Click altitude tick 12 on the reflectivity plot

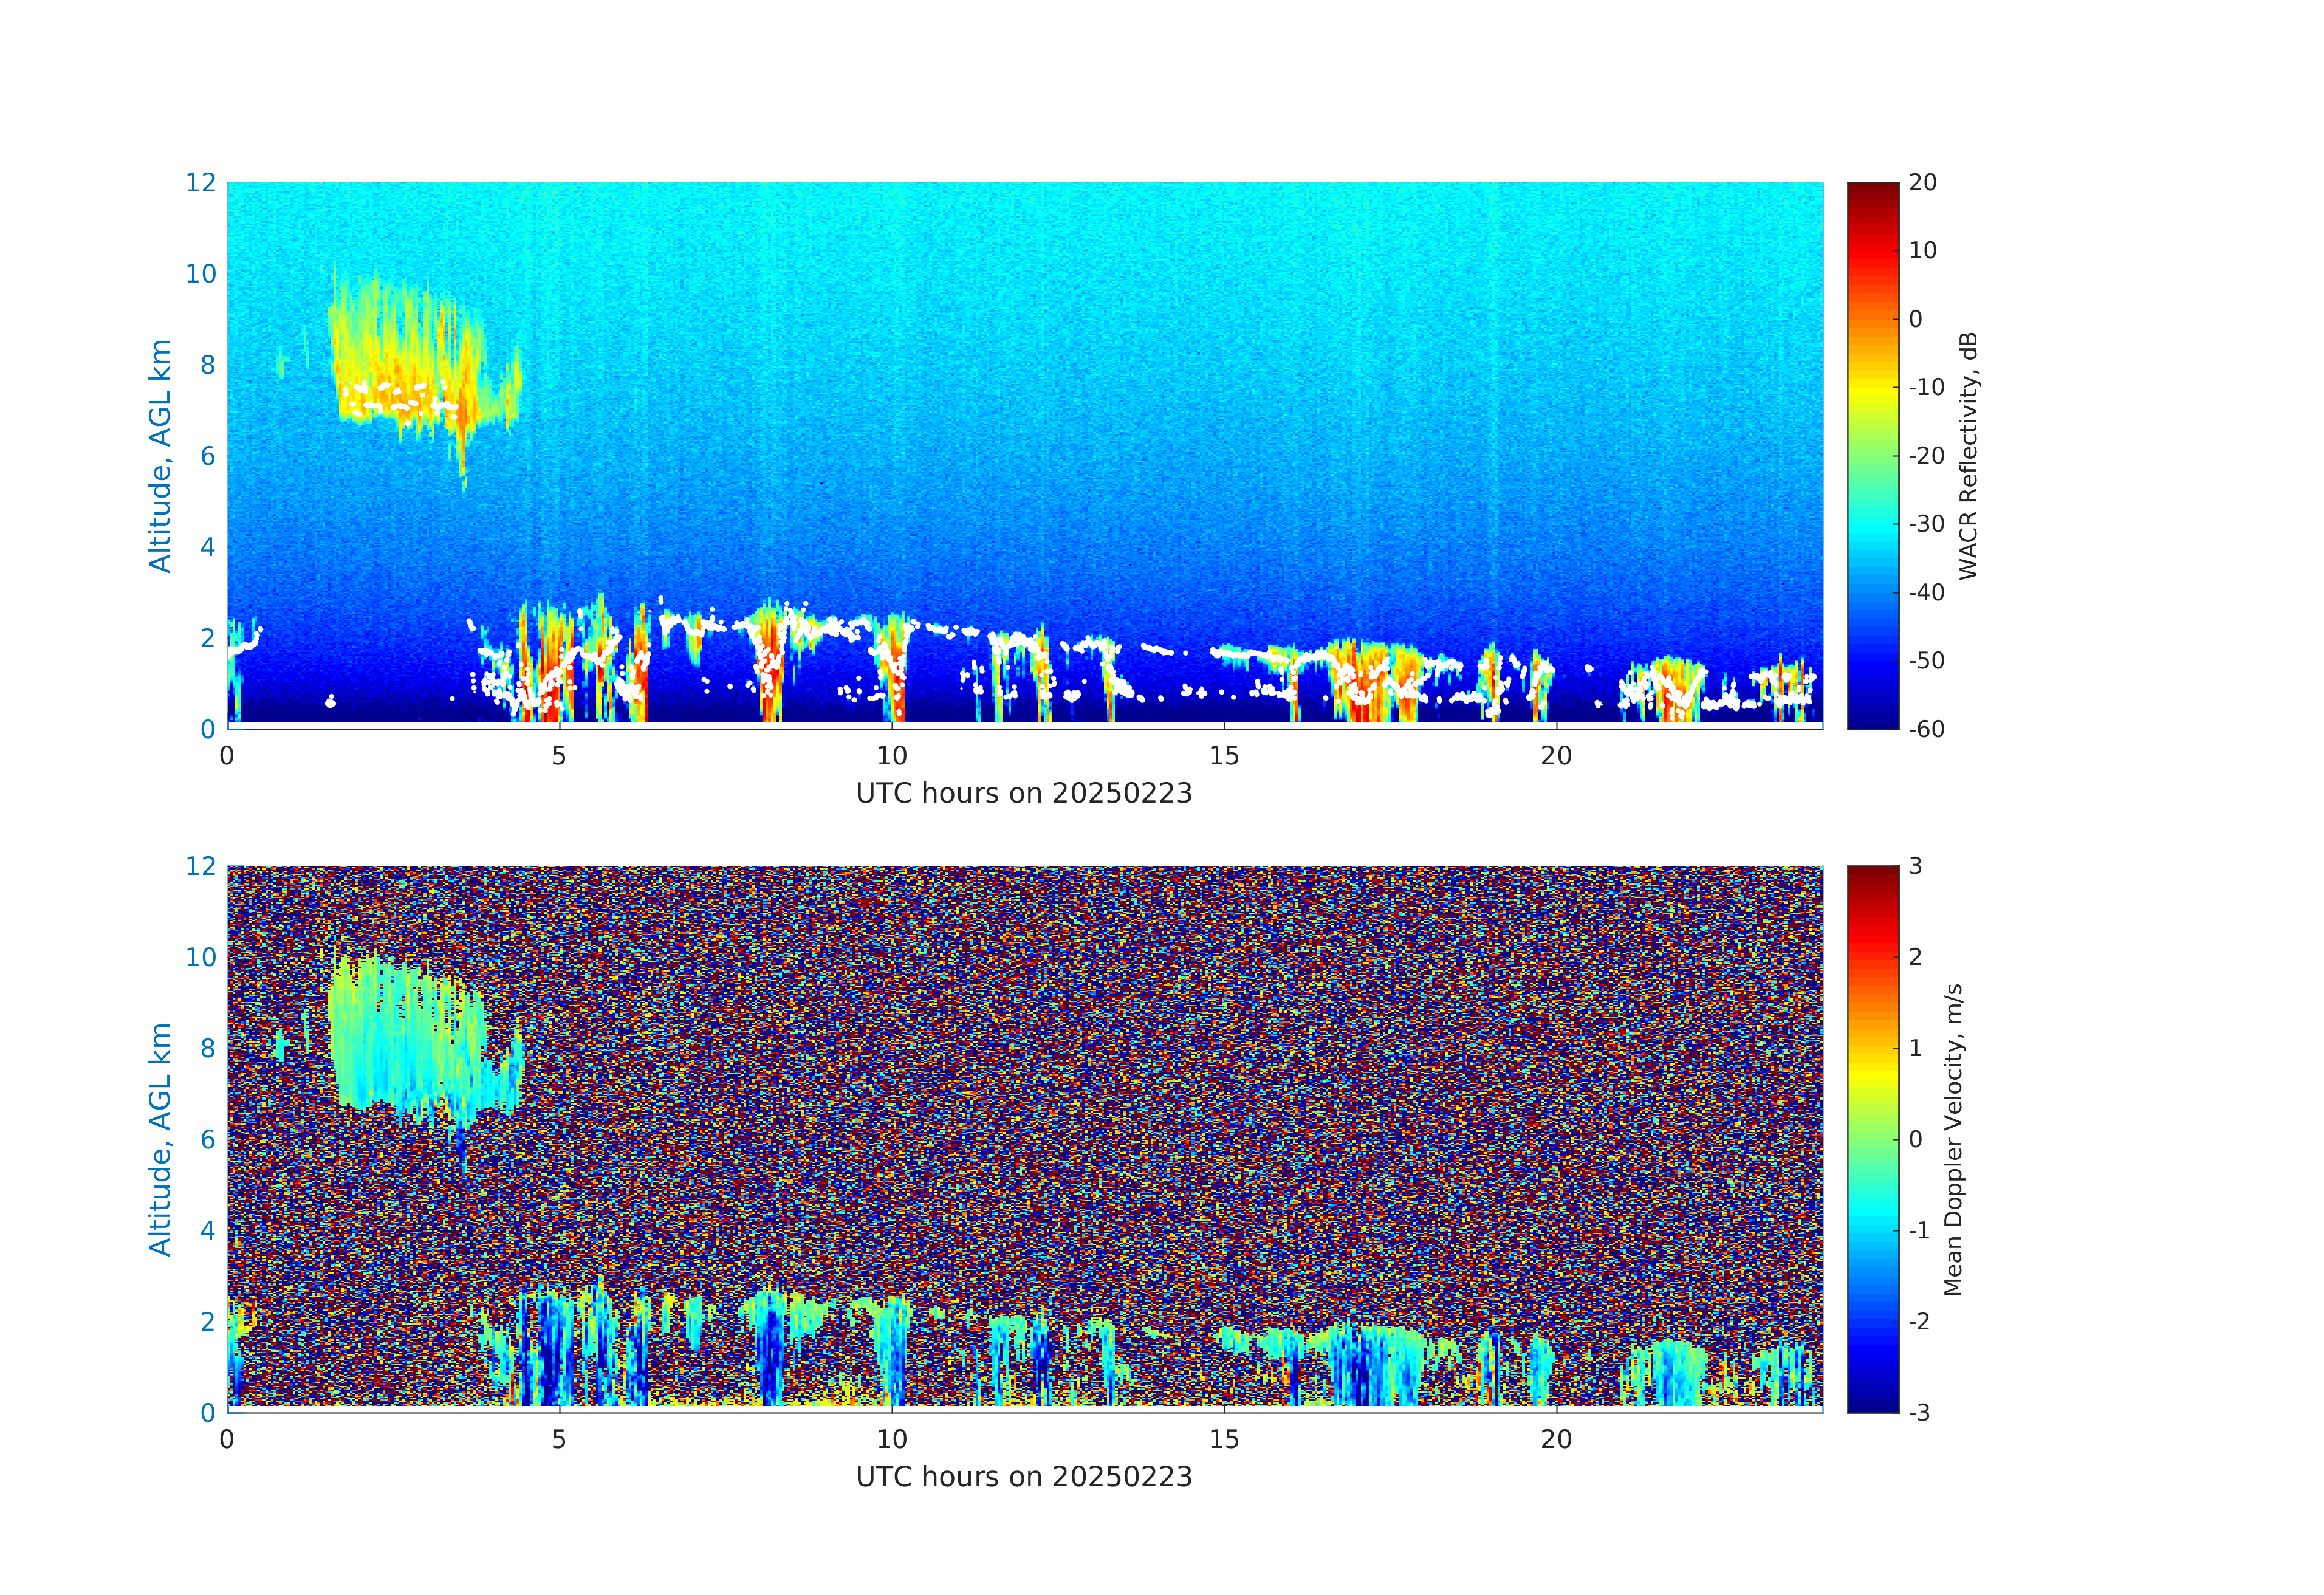coord(200,183)
